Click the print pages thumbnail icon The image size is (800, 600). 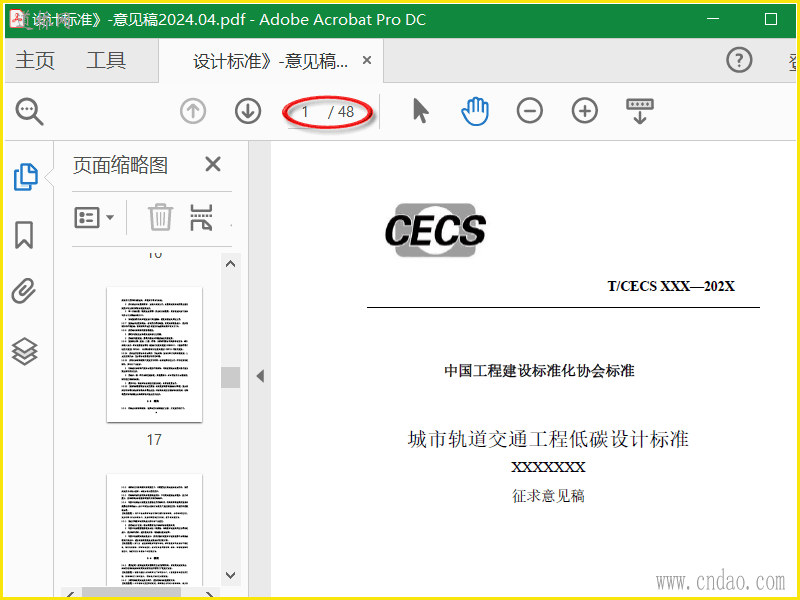(x=201, y=218)
